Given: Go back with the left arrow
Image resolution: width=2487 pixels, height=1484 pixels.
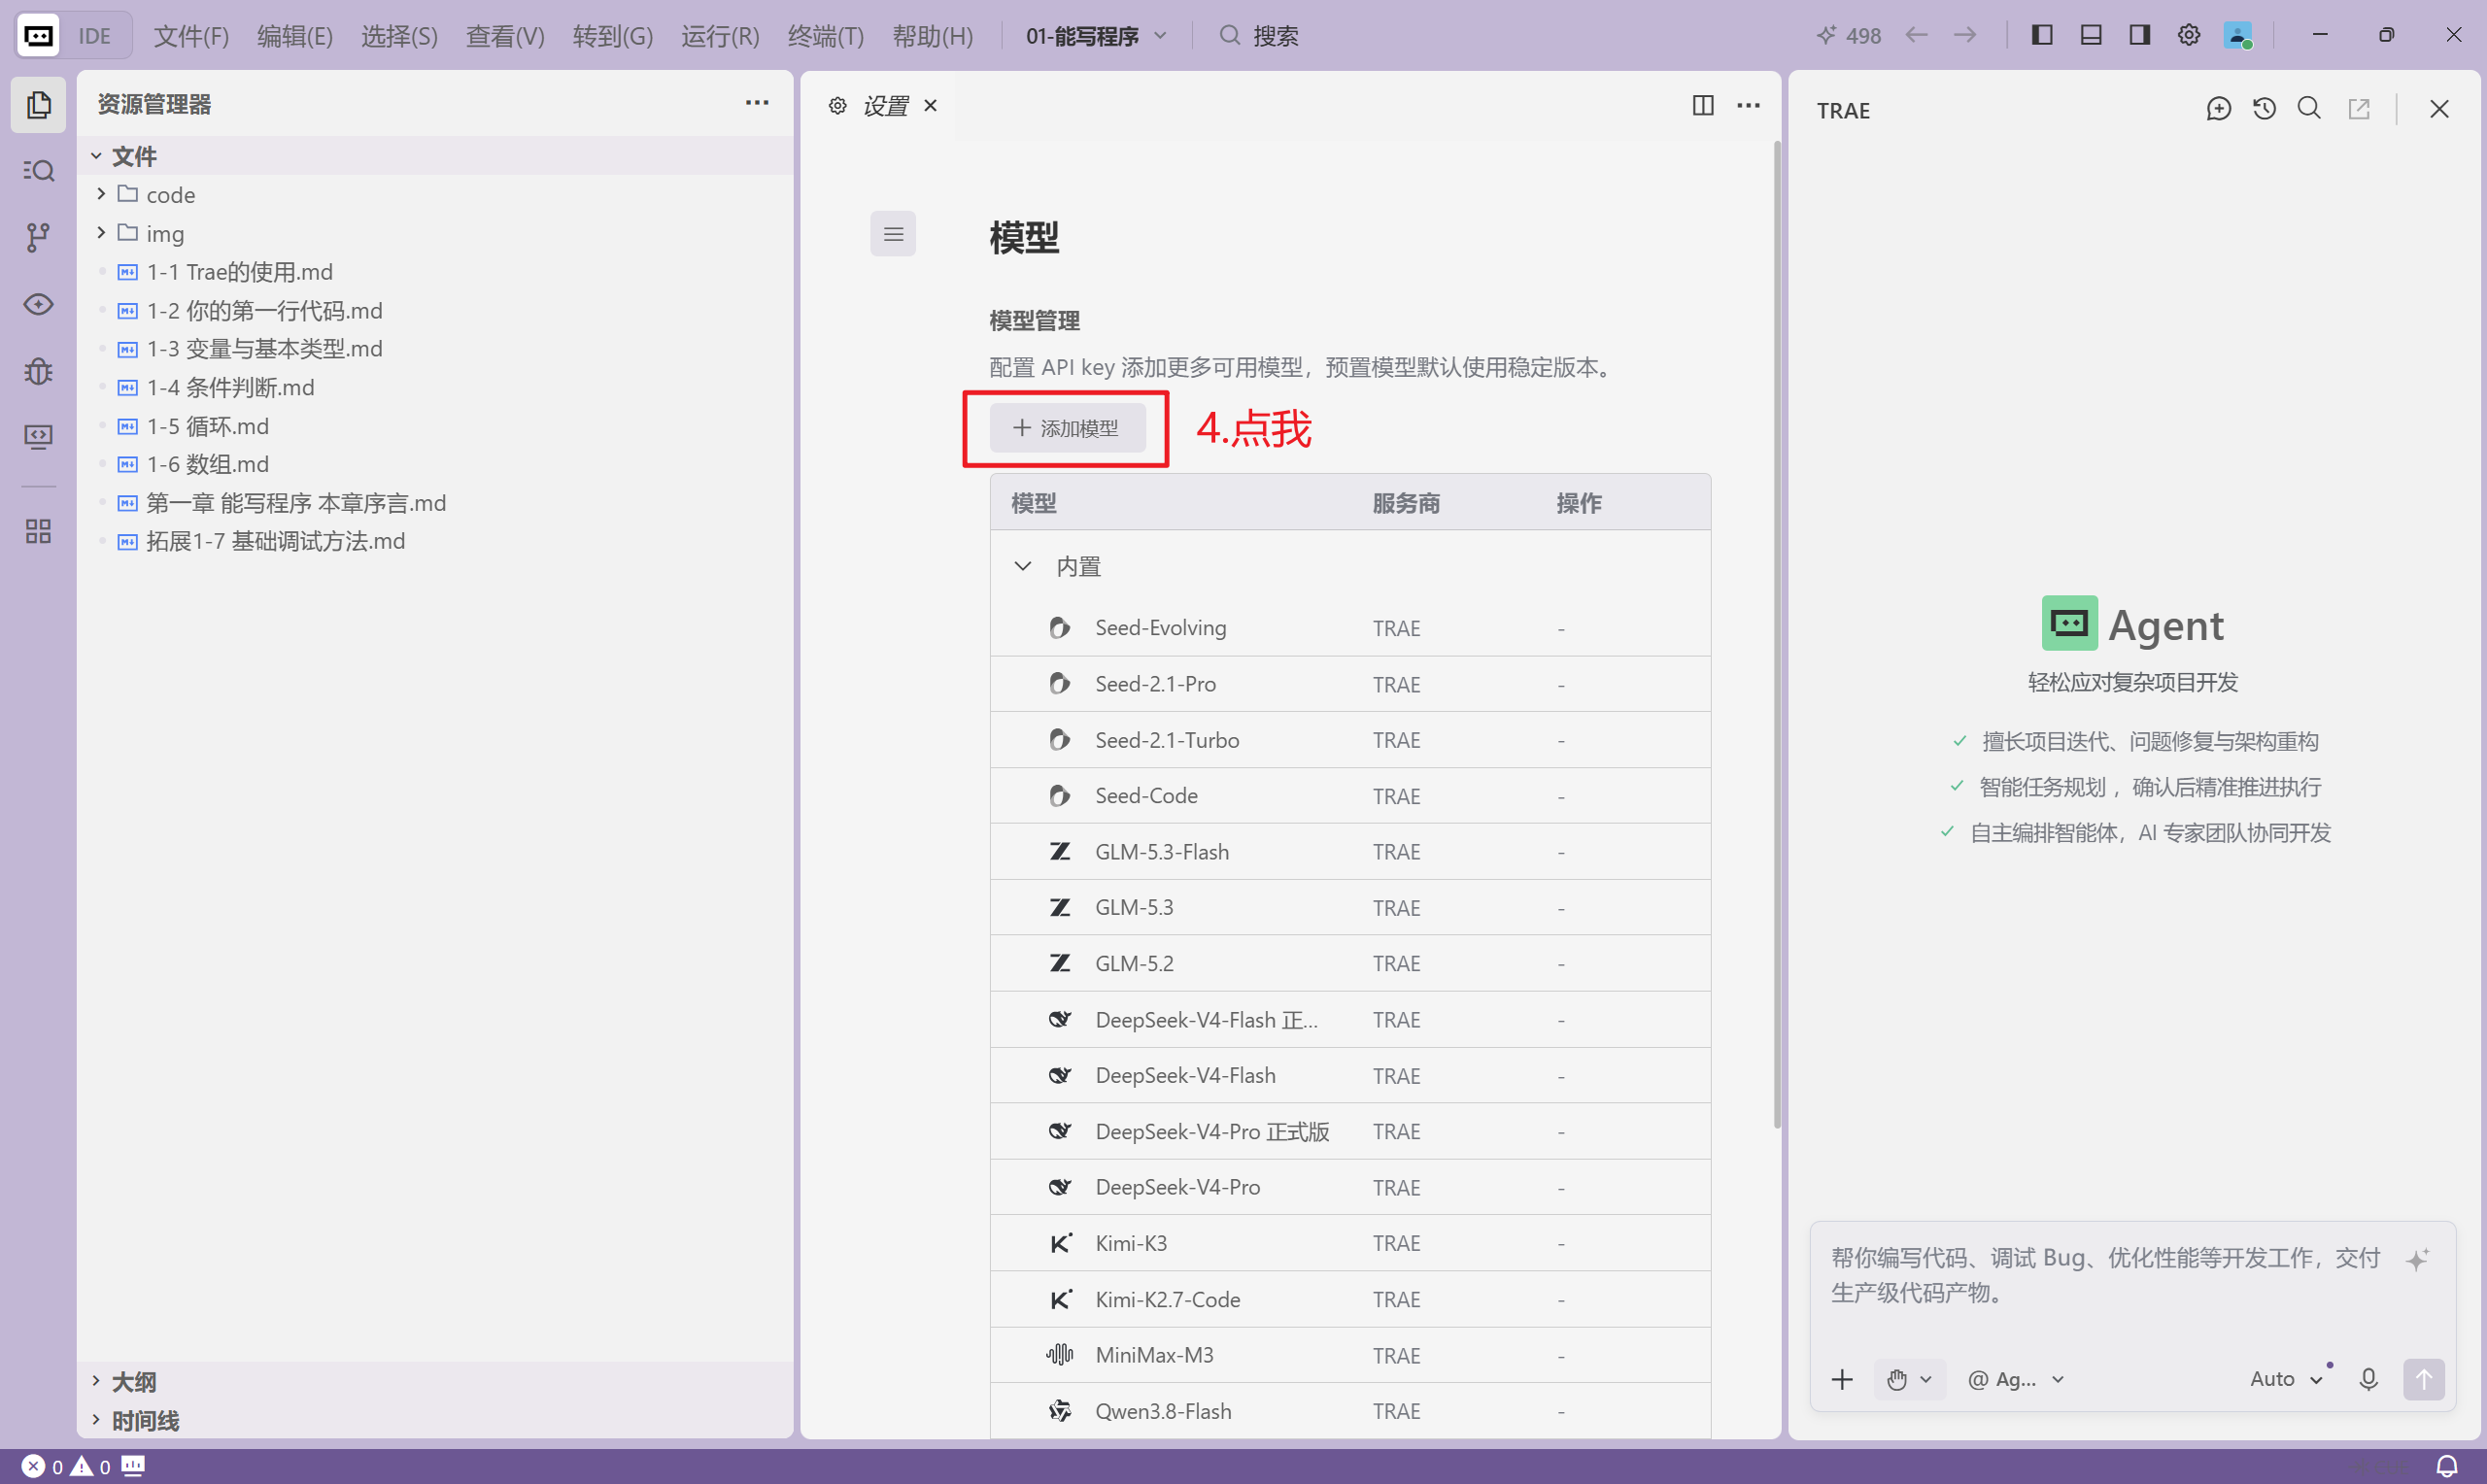Looking at the screenshot, I should (x=1916, y=35).
